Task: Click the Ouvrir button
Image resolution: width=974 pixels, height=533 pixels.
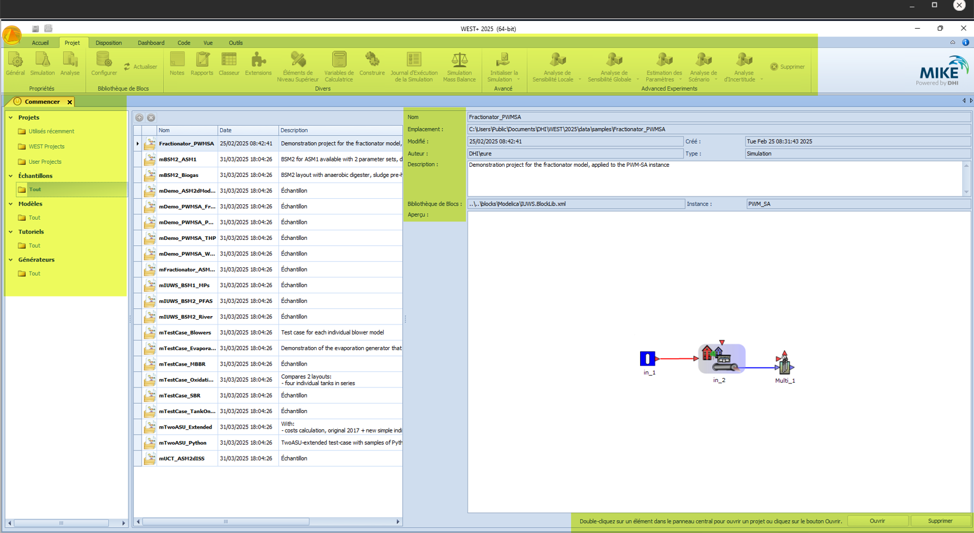Action: [x=877, y=521]
